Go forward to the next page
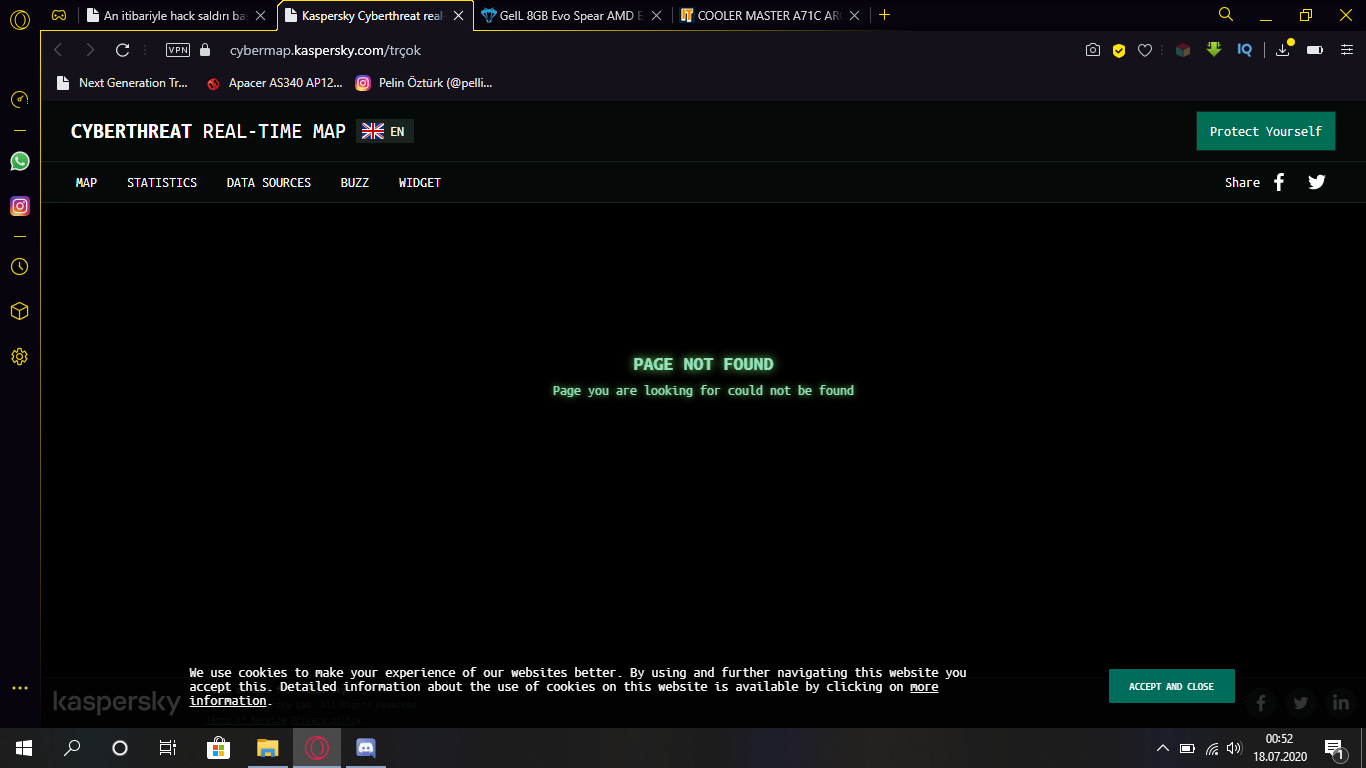This screenshot has width=1366, height=768. coord(90,50)
